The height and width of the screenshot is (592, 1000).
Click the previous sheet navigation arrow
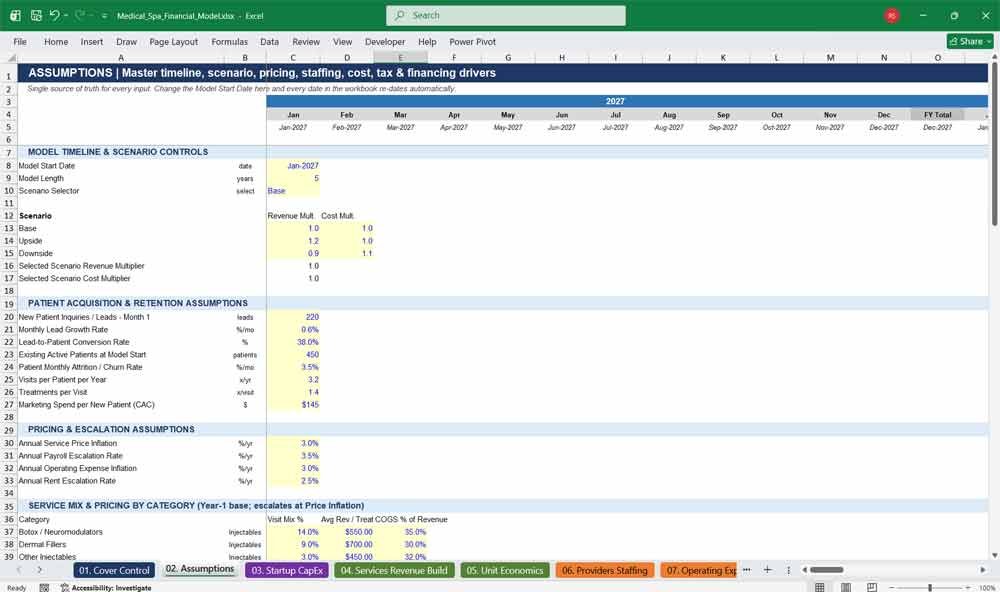19,570
